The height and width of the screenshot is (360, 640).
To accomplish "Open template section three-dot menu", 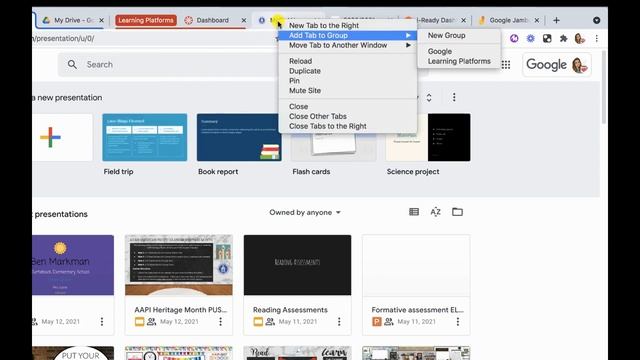I will click(x=454, y=97).
